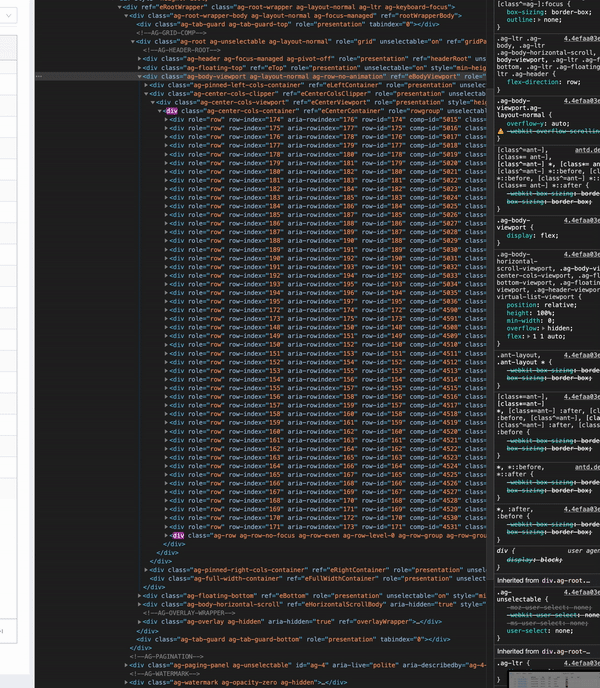Select the AG-GRID-COMP comment line
Screen dimensions: 600x688
pos(171,33)
